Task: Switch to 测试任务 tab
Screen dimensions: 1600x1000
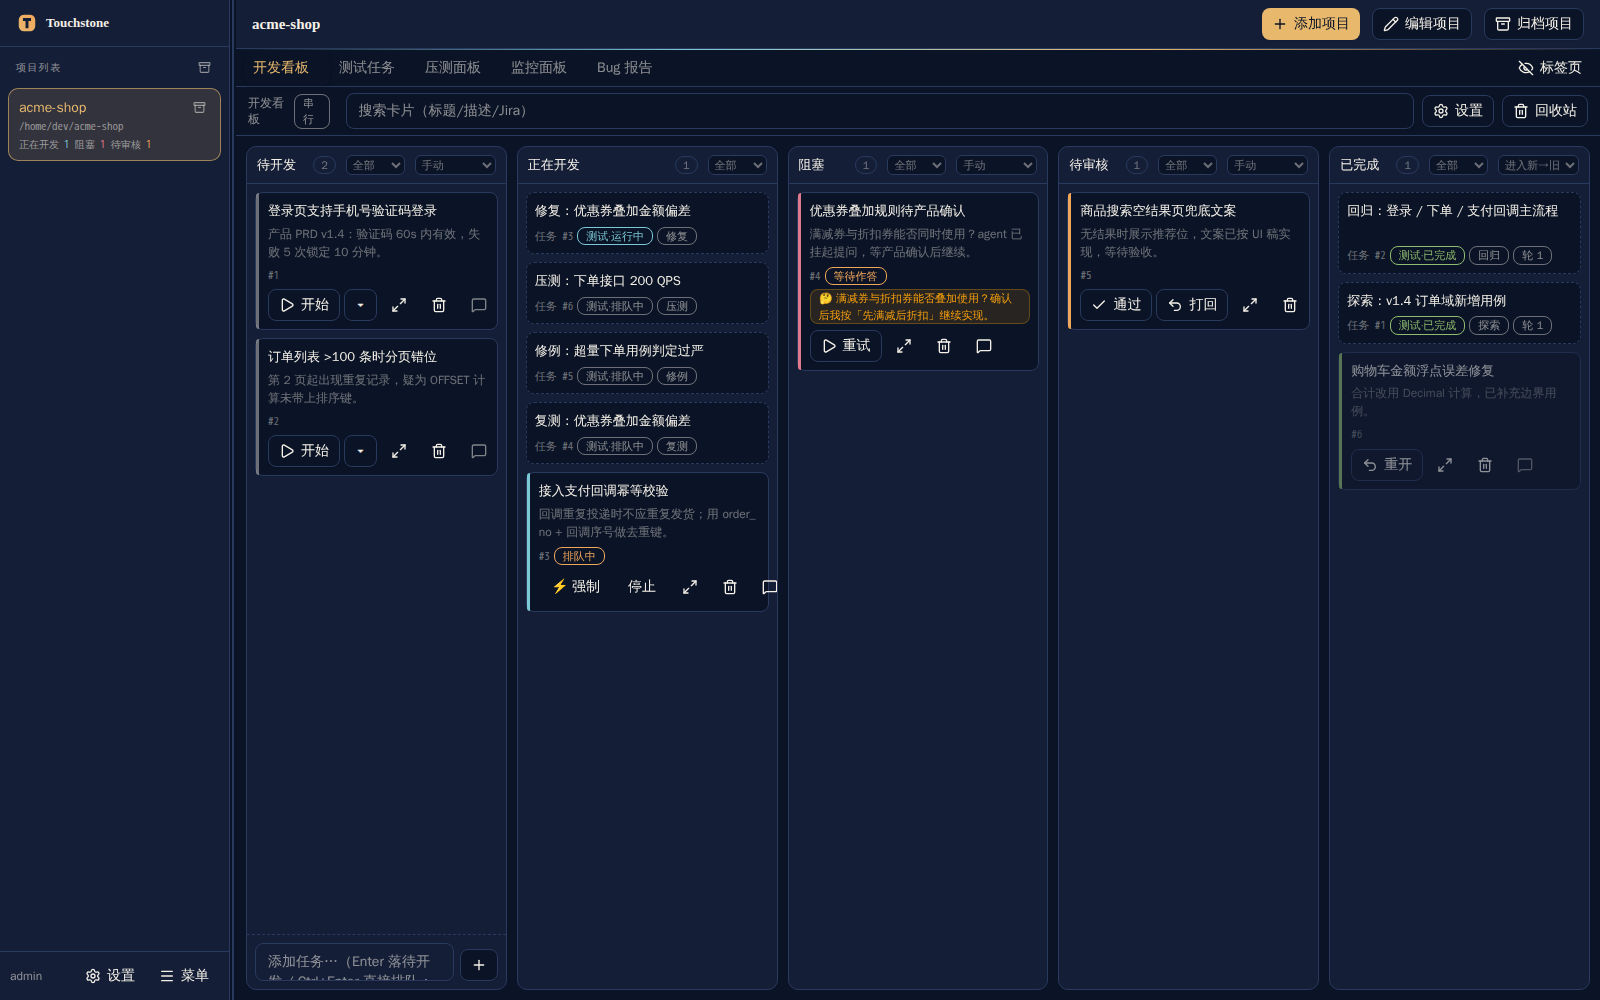Action: coord(367,68)
